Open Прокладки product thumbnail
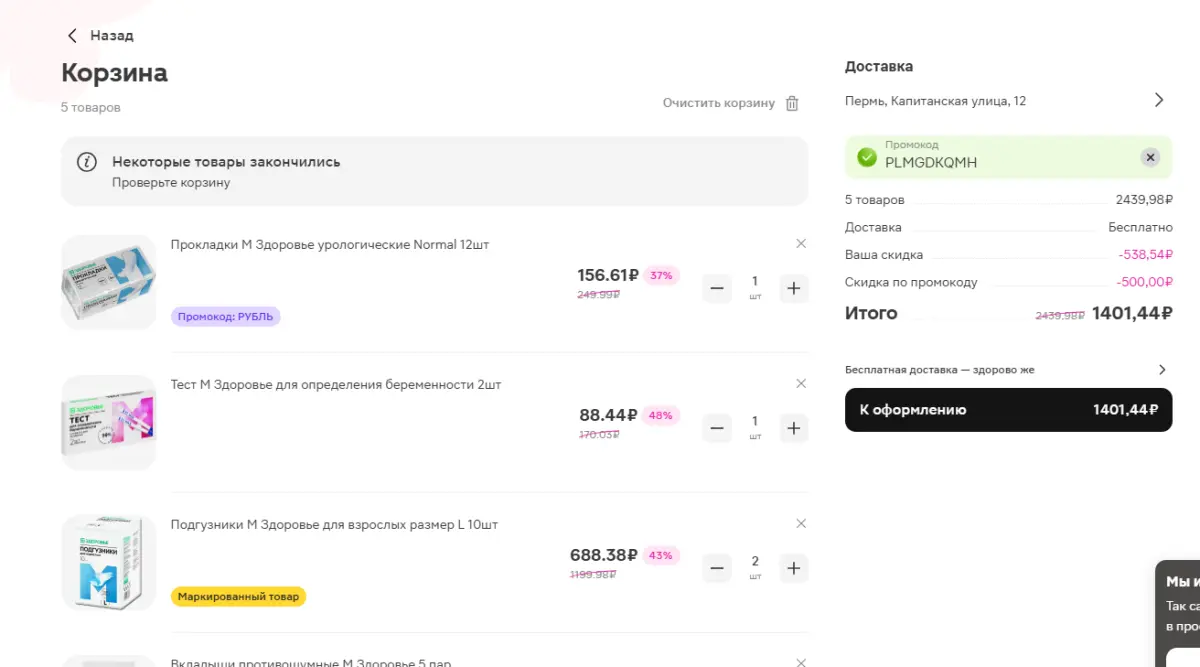Viewport: 1200px width, 667px height. point(109,282)
